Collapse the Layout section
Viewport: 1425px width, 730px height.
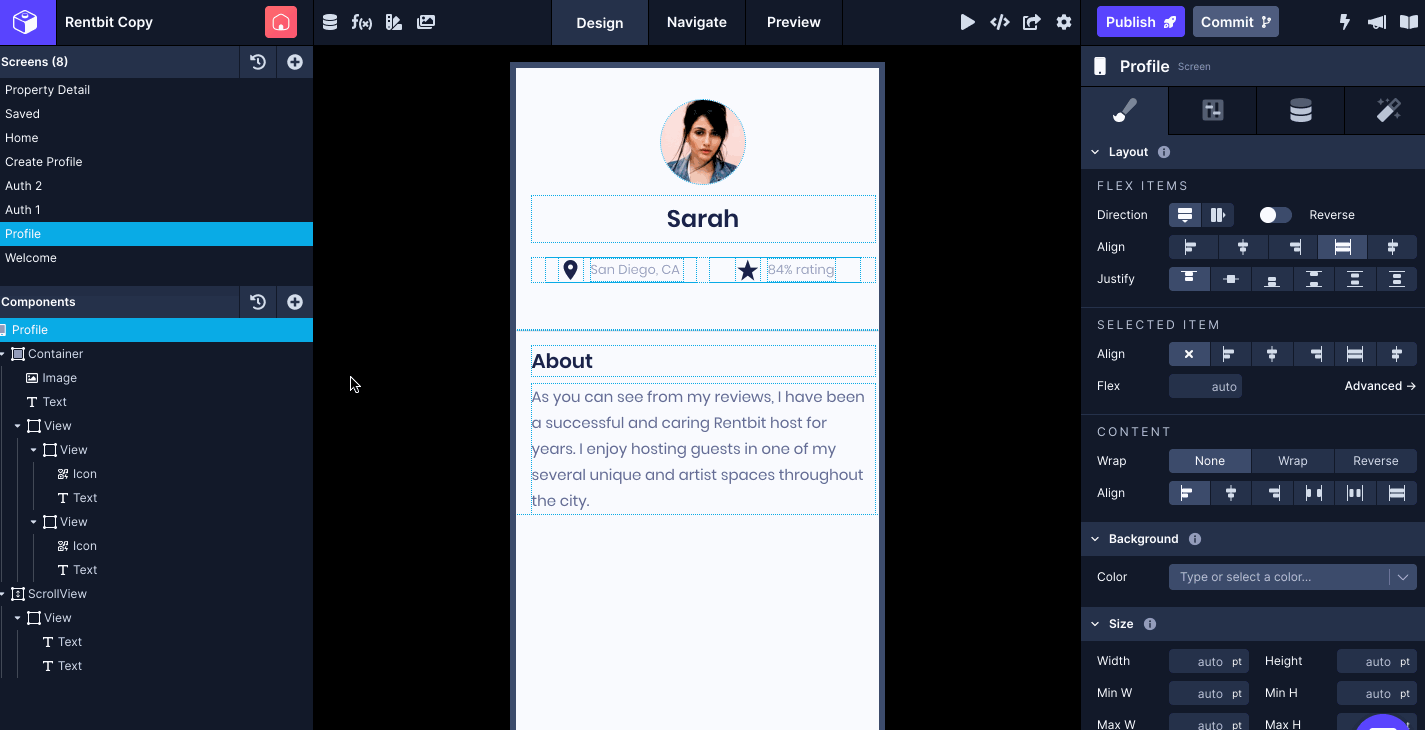(1095, 152)
